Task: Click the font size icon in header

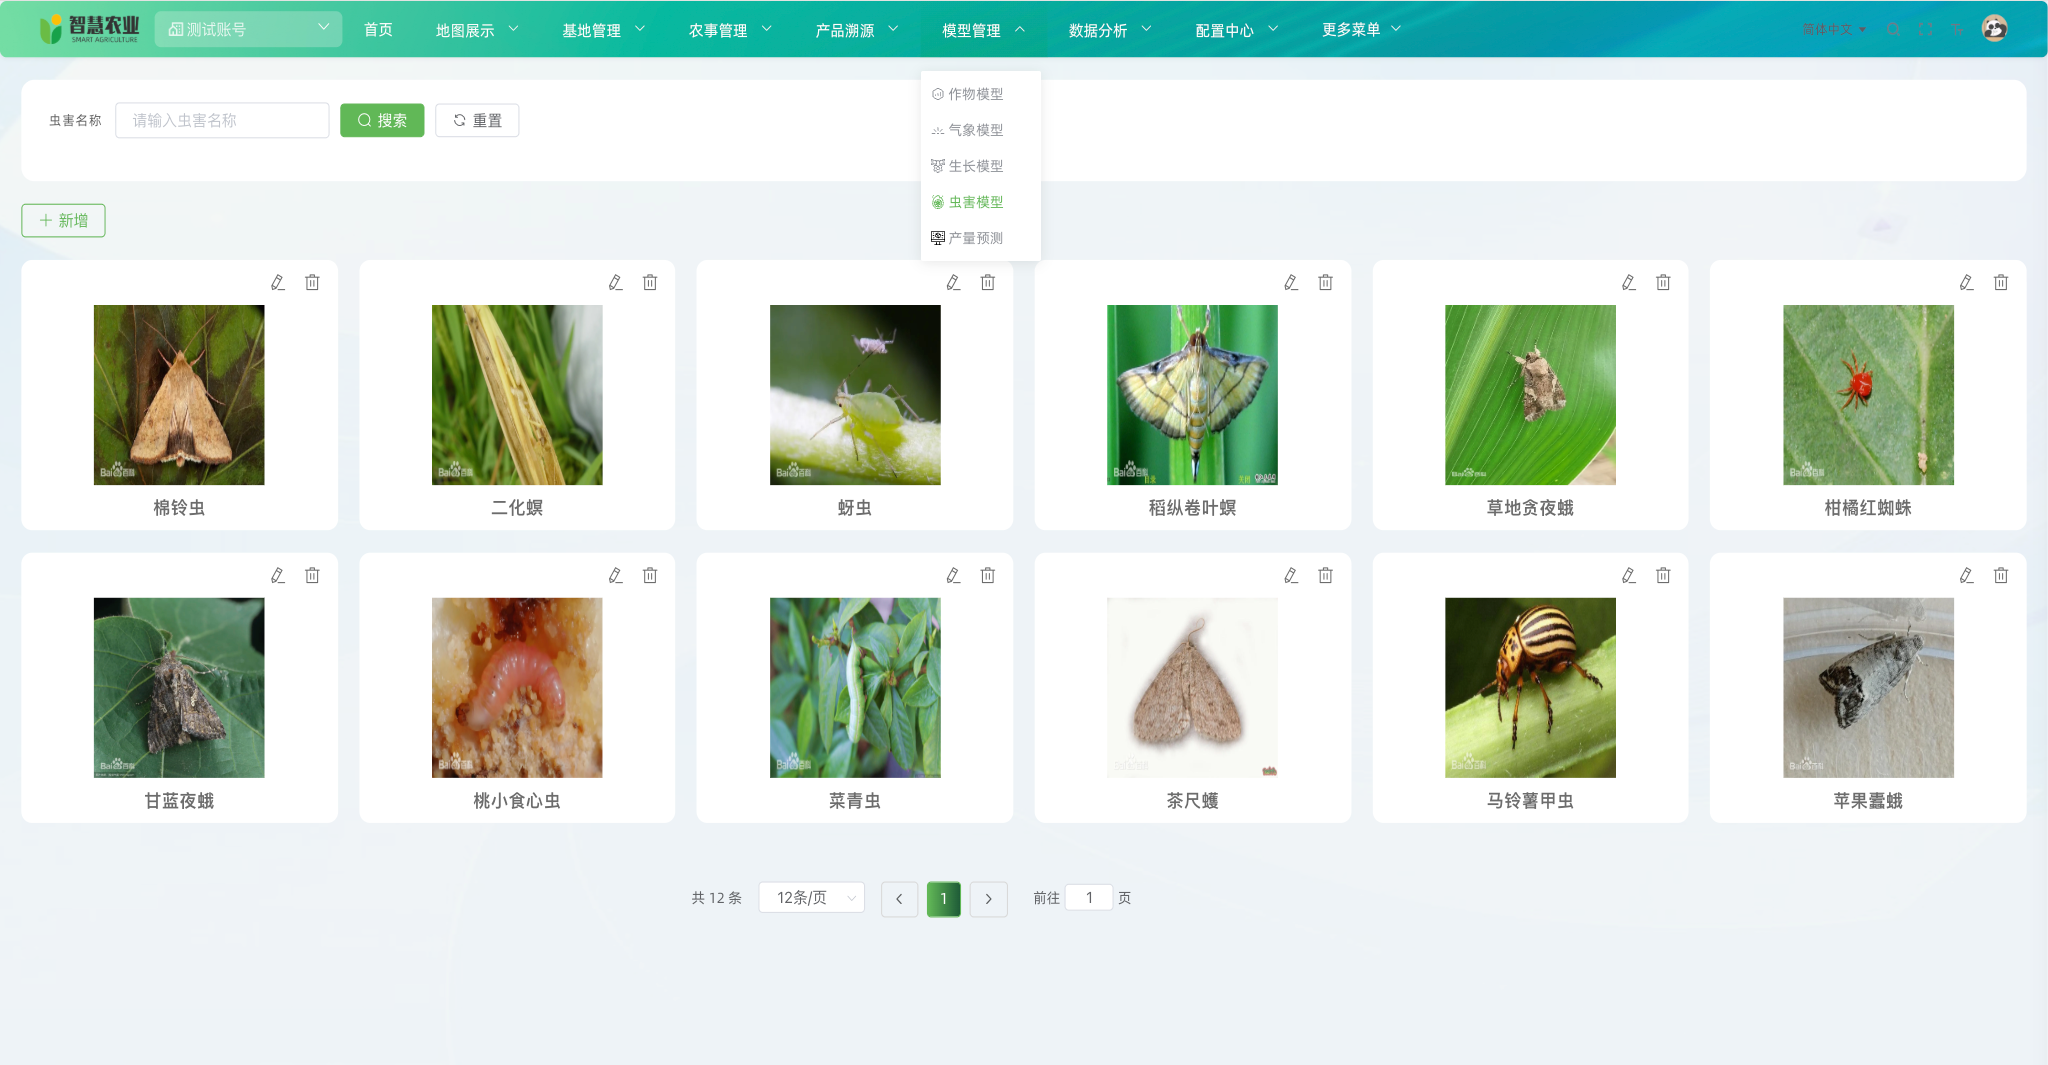Action: [1957, 30]
